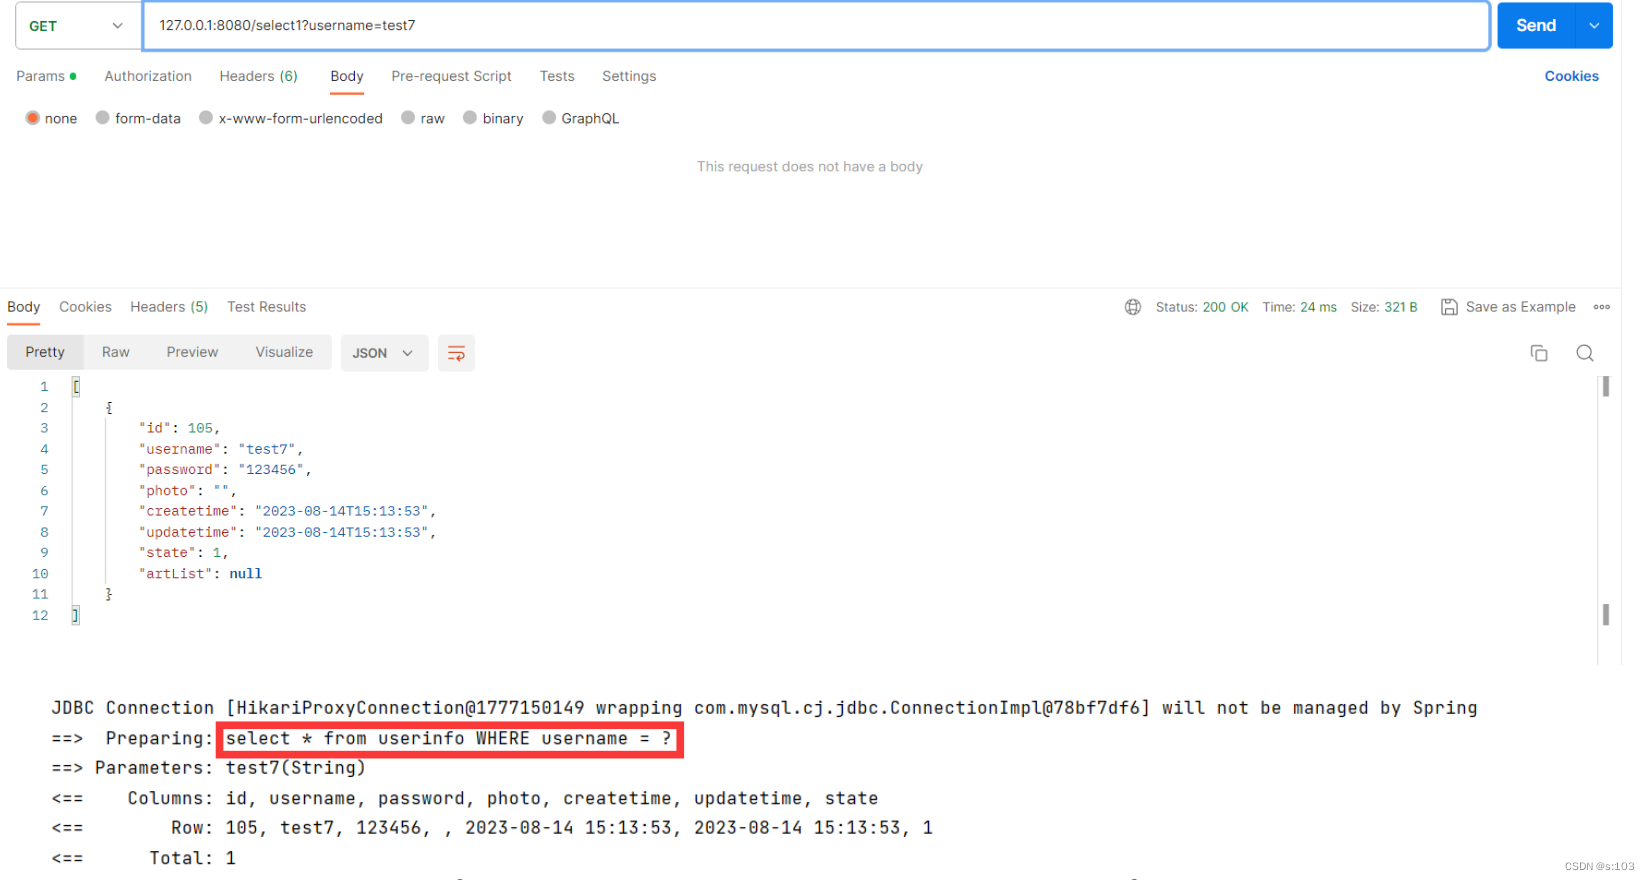
Task: Switch to the Params request tab
Action: (x=46, y=76)
